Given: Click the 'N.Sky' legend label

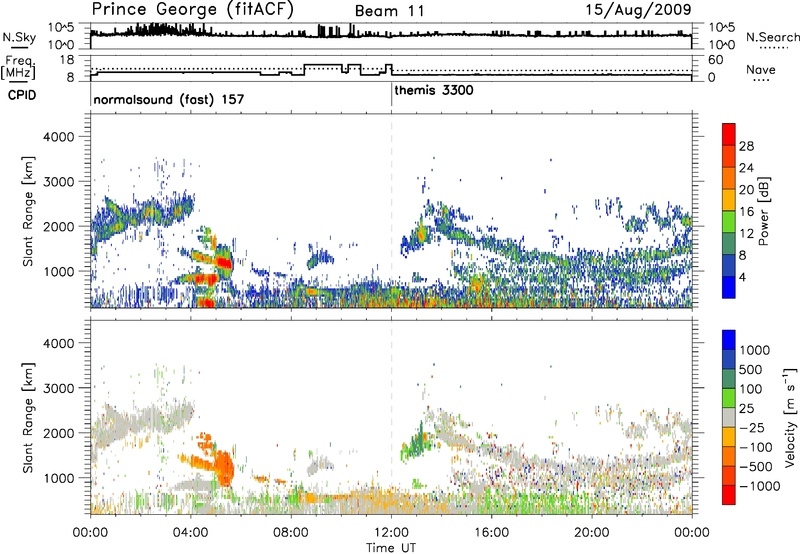Looking at the screenshot, I should [19, 37].
